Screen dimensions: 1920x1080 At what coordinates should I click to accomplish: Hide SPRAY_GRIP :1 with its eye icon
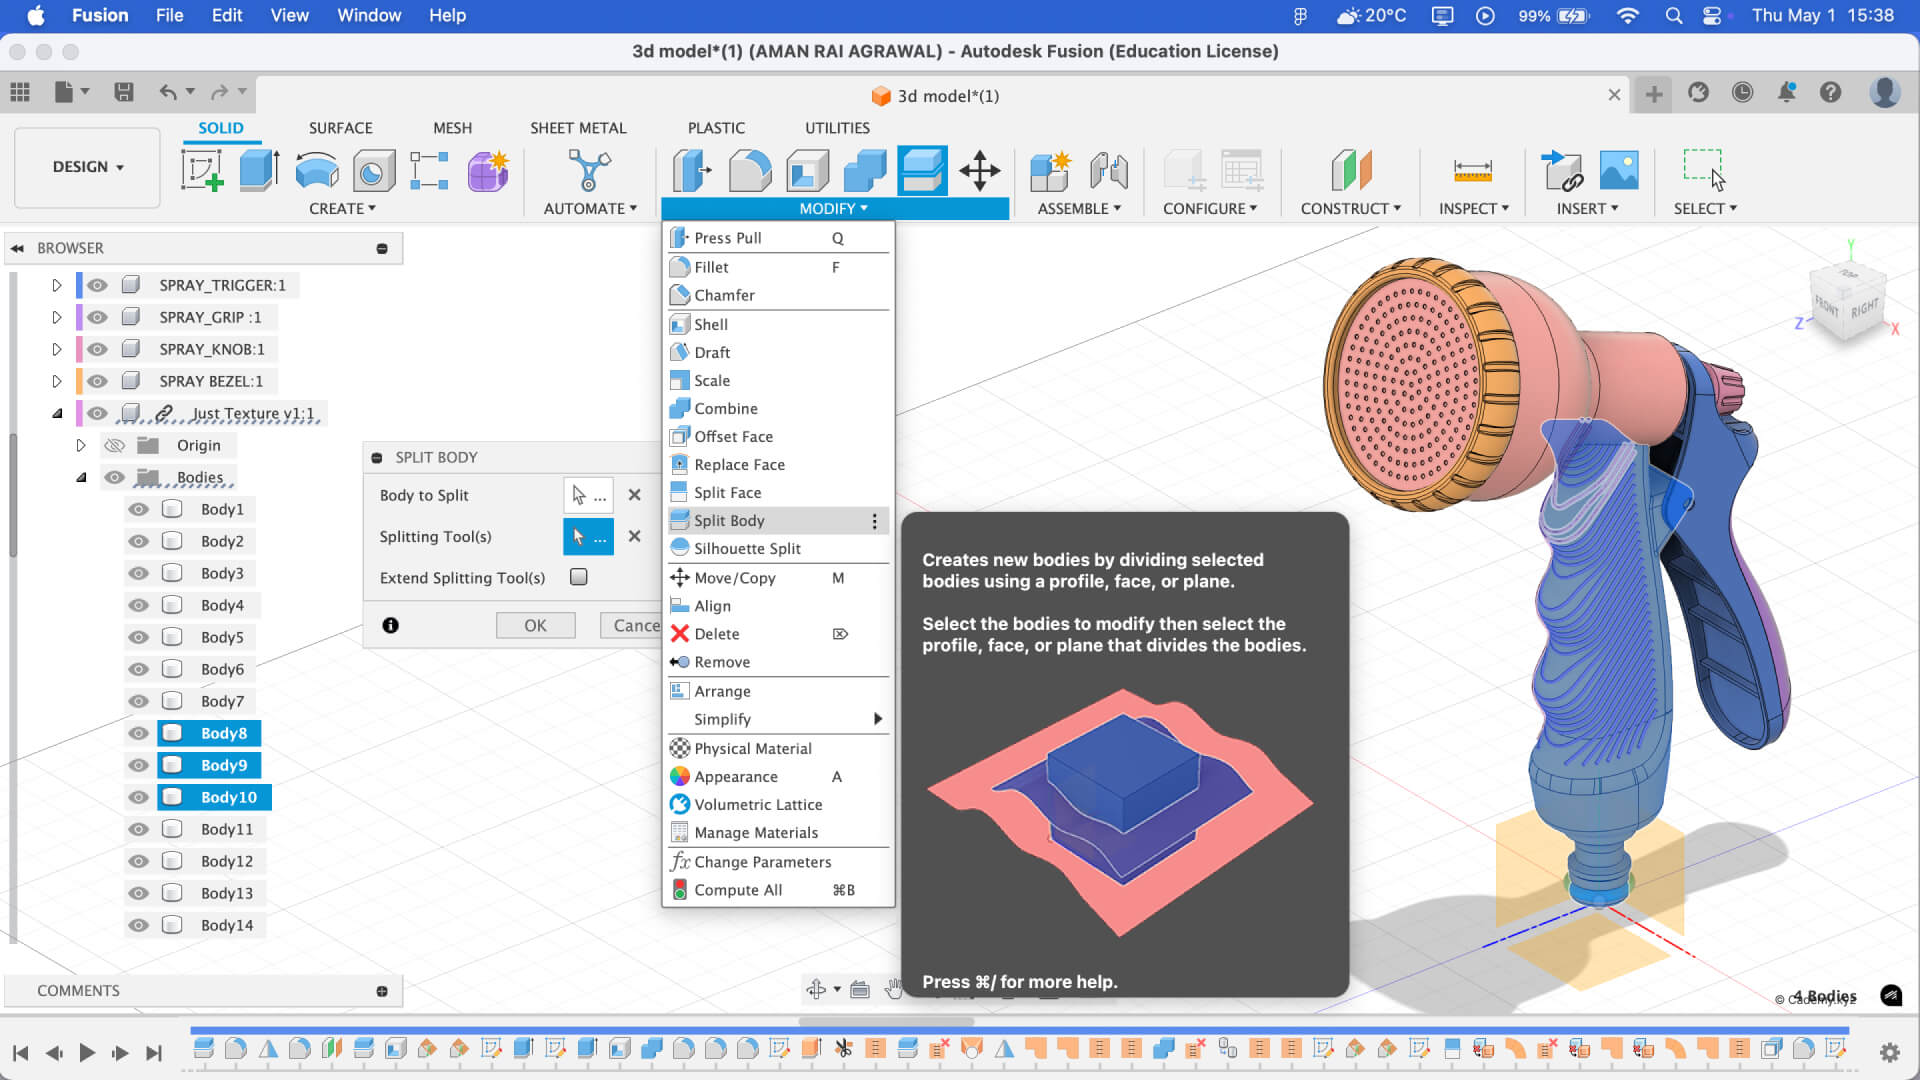pos(97,317)
